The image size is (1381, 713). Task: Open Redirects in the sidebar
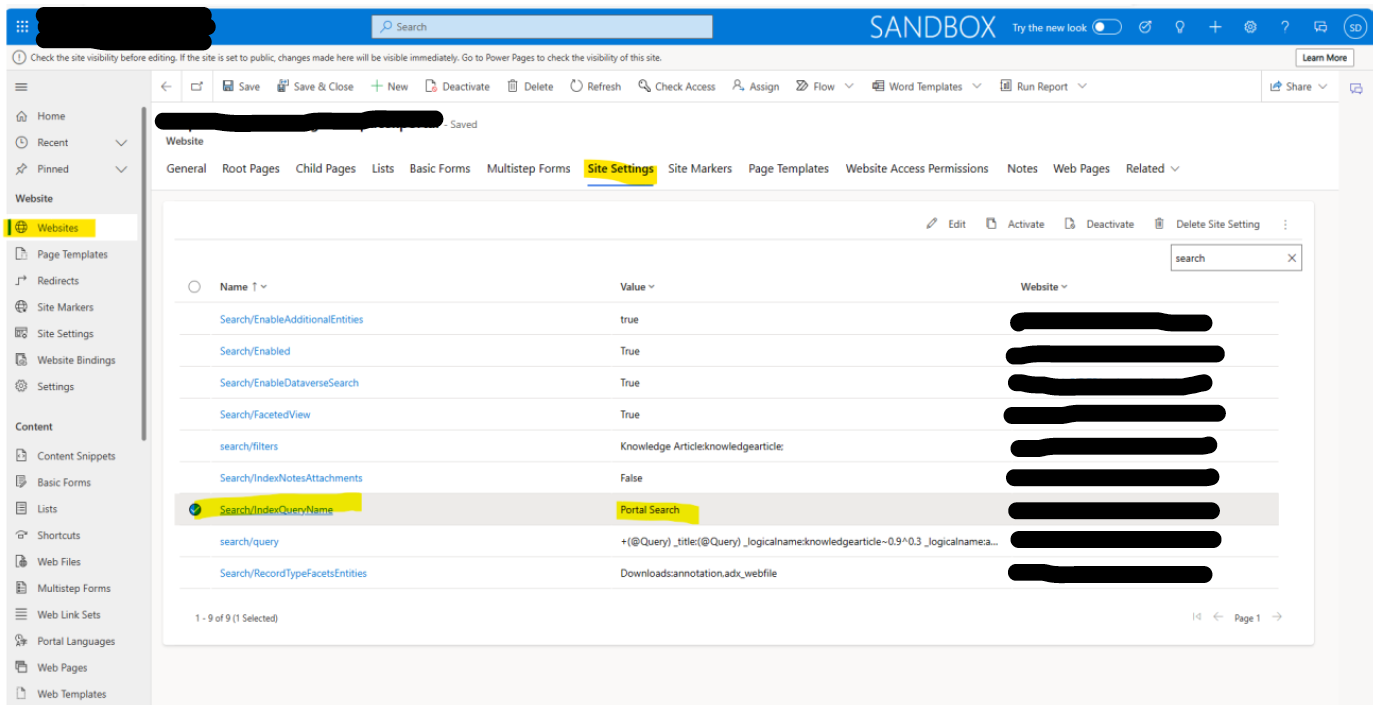pyautogui.click(x=58, y=281)
